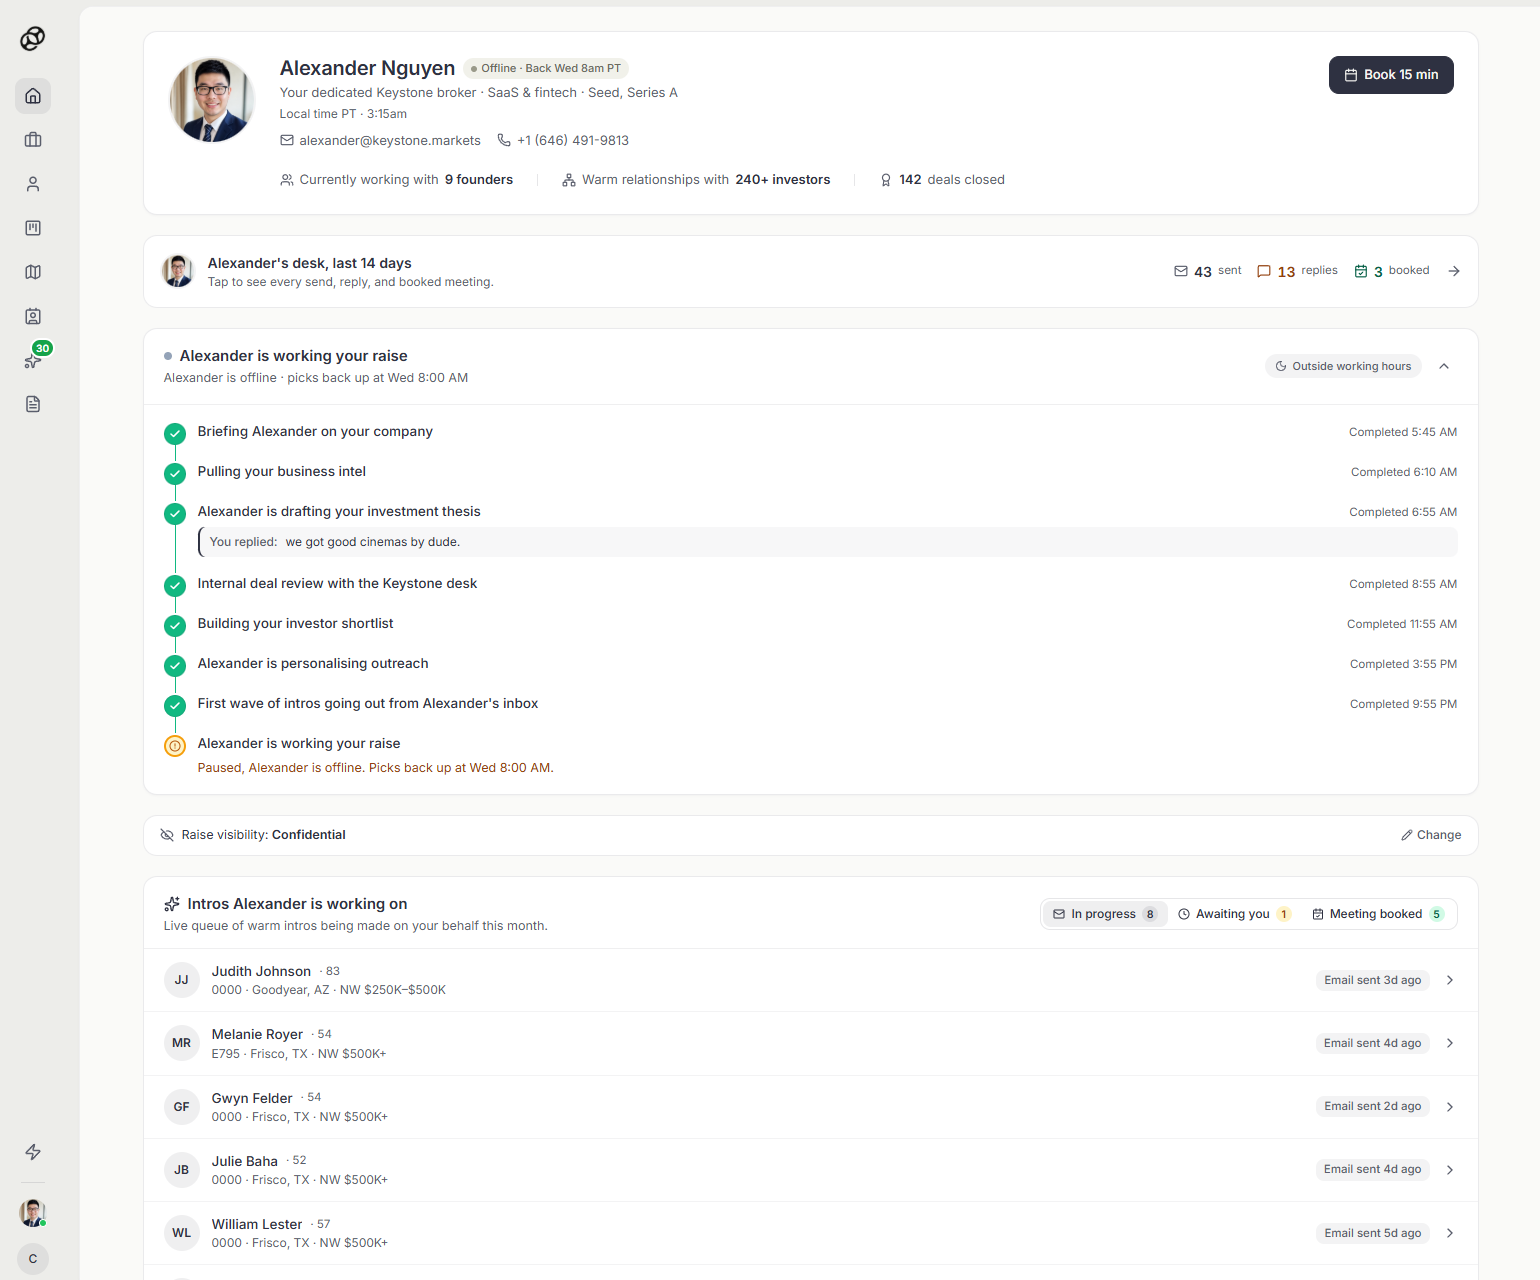Click the JJ avatar for Judith Johnson

pos(182,980)
